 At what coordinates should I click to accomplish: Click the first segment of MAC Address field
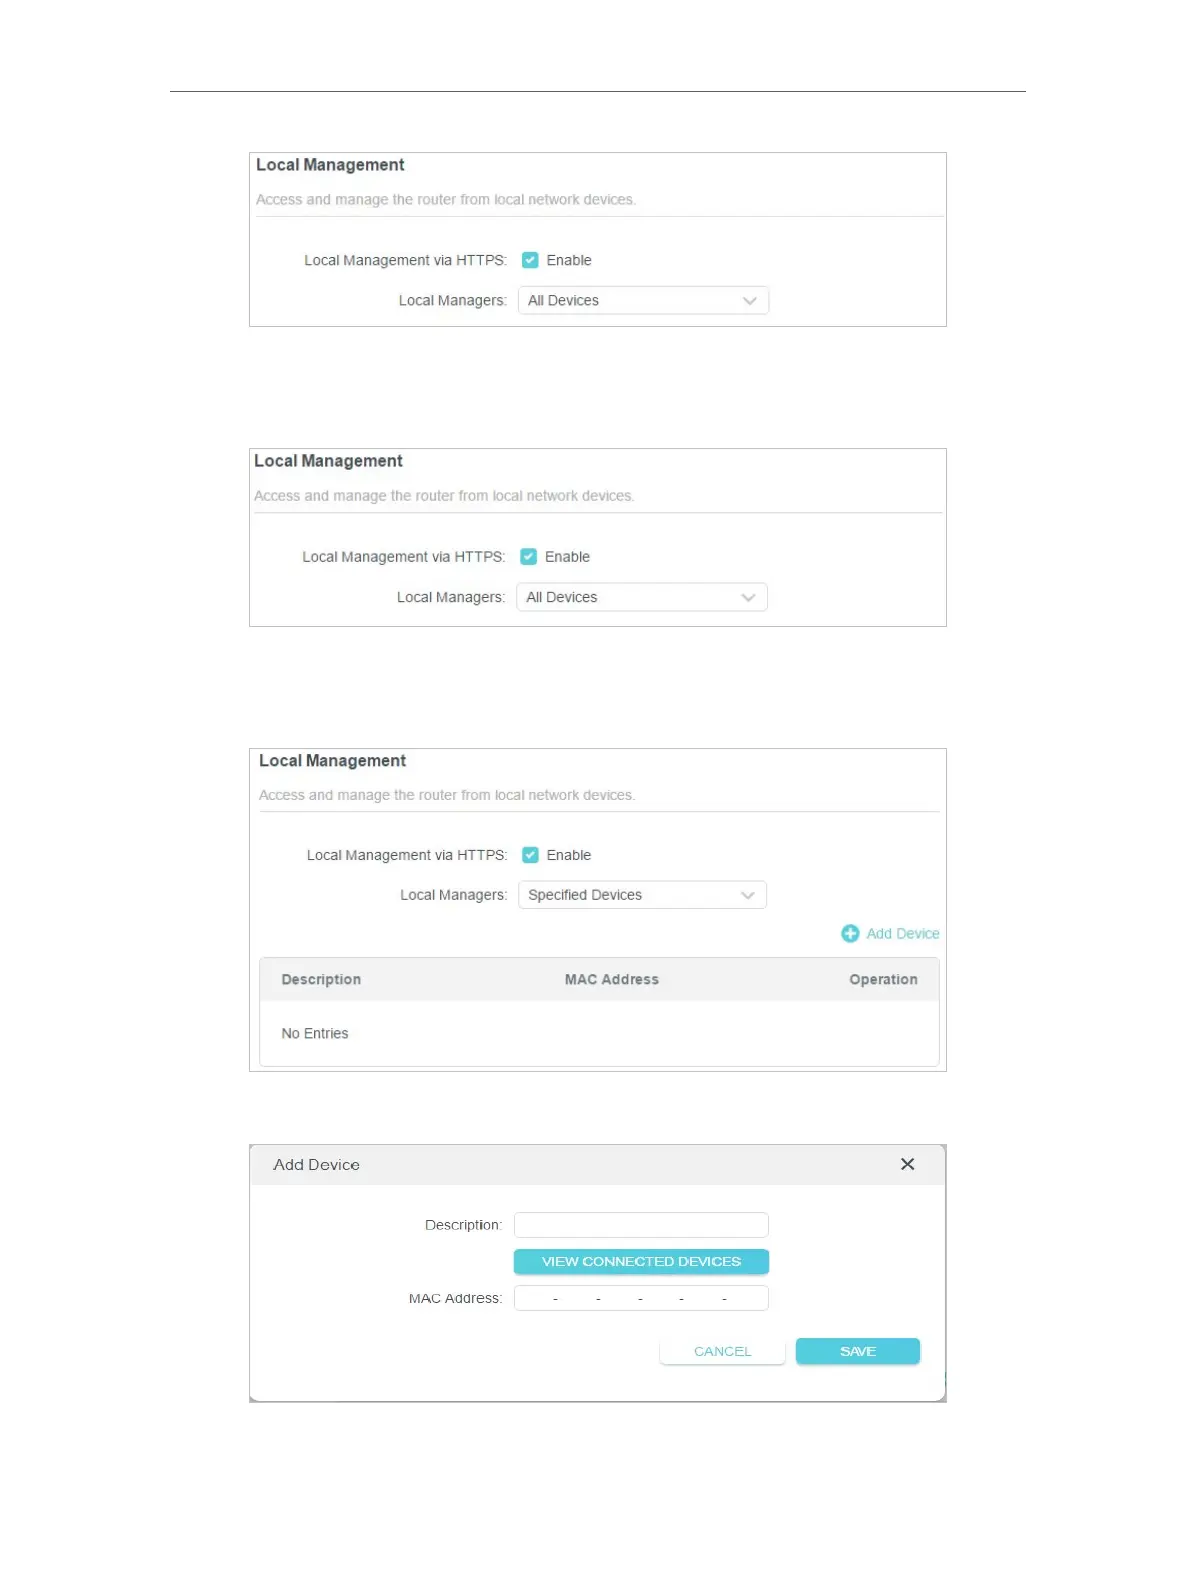(x=535, y=1298)
